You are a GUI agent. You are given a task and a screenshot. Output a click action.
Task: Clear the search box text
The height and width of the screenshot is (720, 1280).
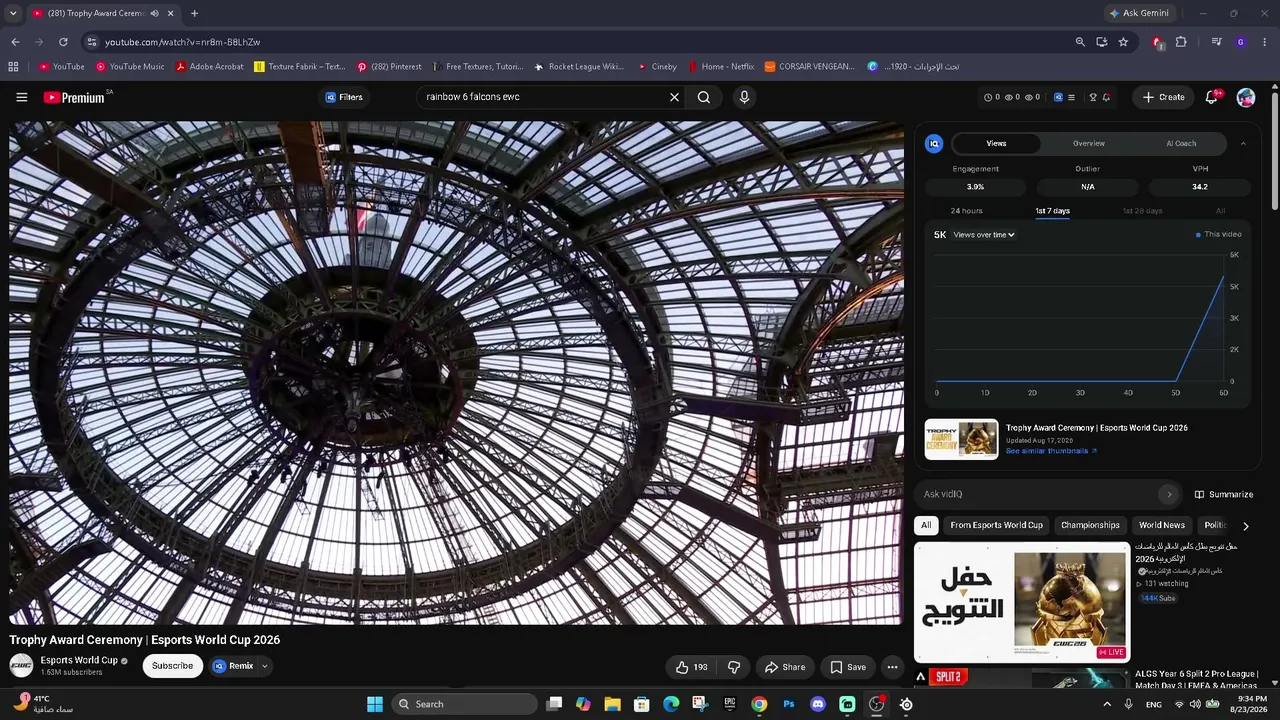(674, 97)
